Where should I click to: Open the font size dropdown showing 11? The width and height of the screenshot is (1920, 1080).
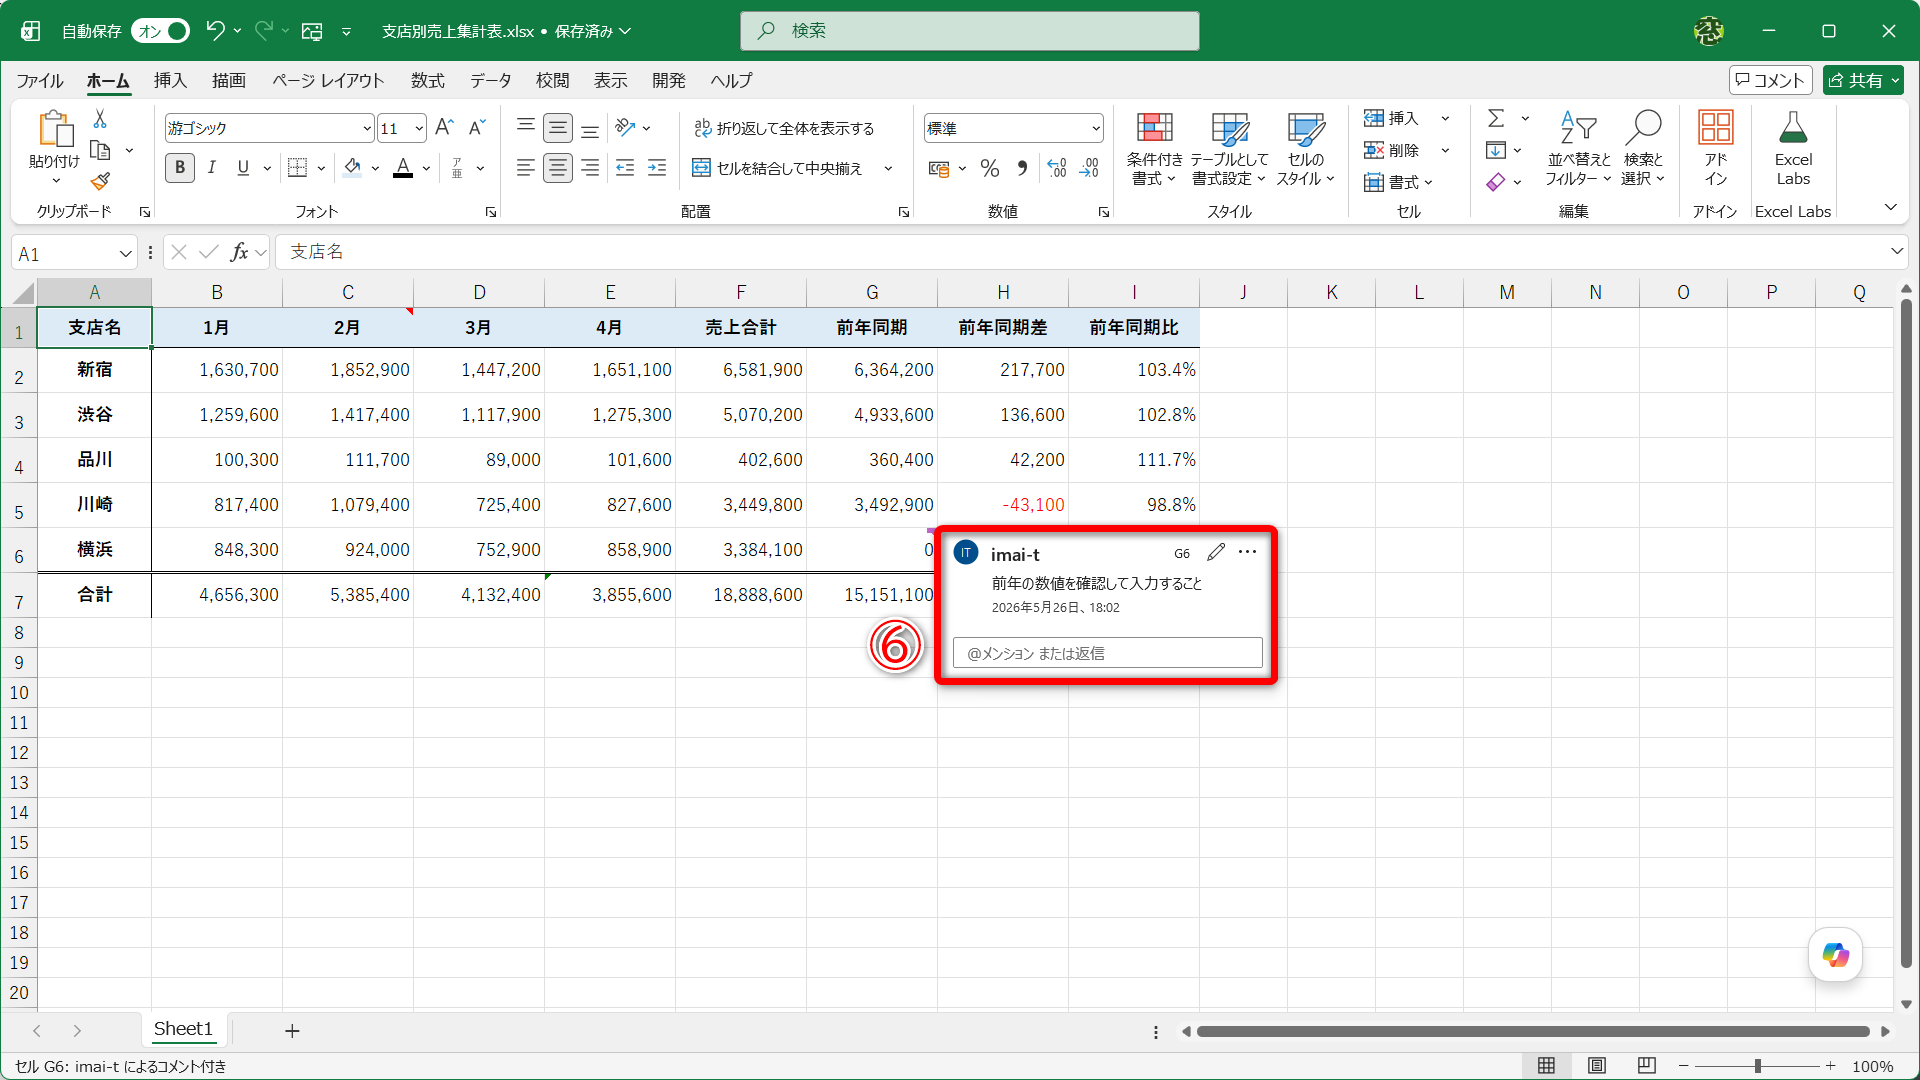[419, 128]
